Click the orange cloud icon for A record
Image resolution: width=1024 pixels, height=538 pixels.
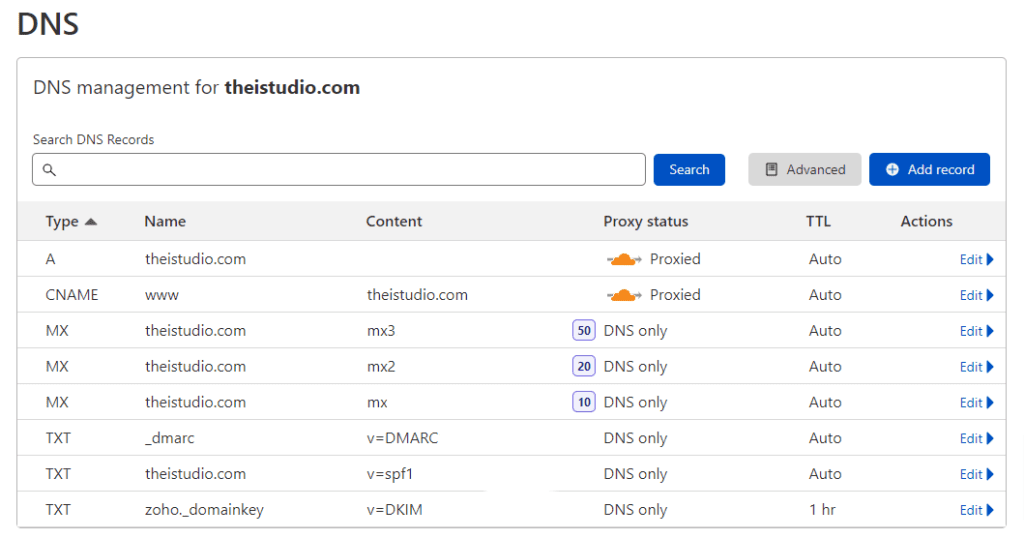pyautogui.click(x=624, y=259)
